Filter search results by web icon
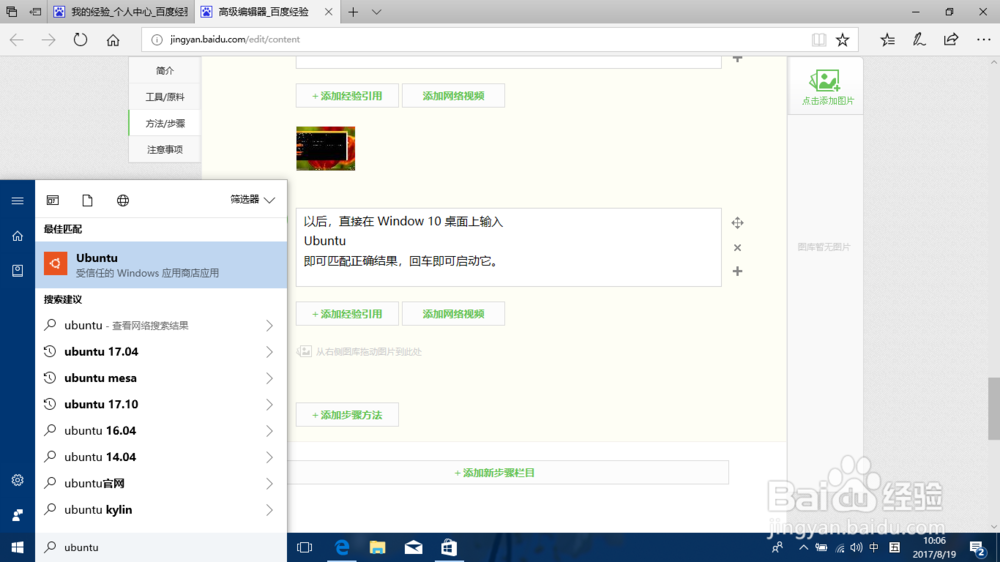 coord(123,200)
